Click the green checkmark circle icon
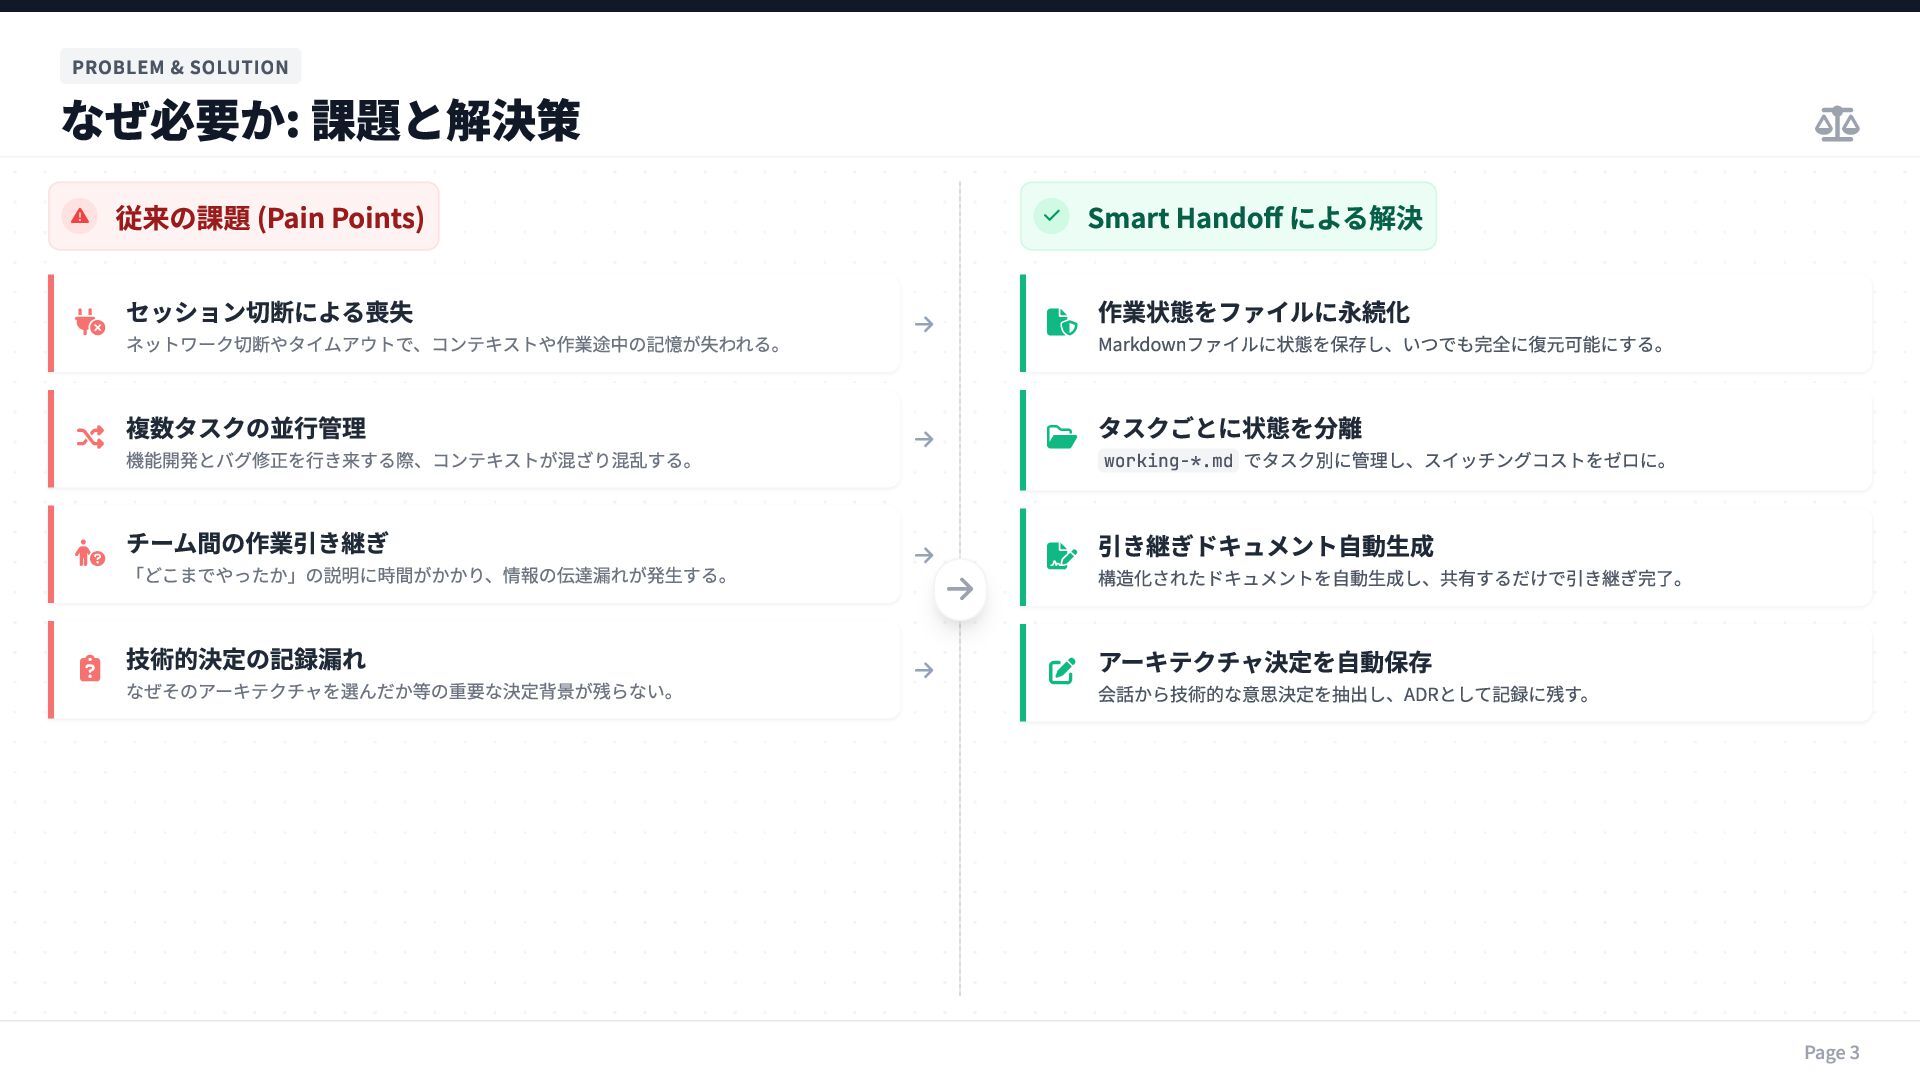1920x1080 pixels. point(1051,216)
